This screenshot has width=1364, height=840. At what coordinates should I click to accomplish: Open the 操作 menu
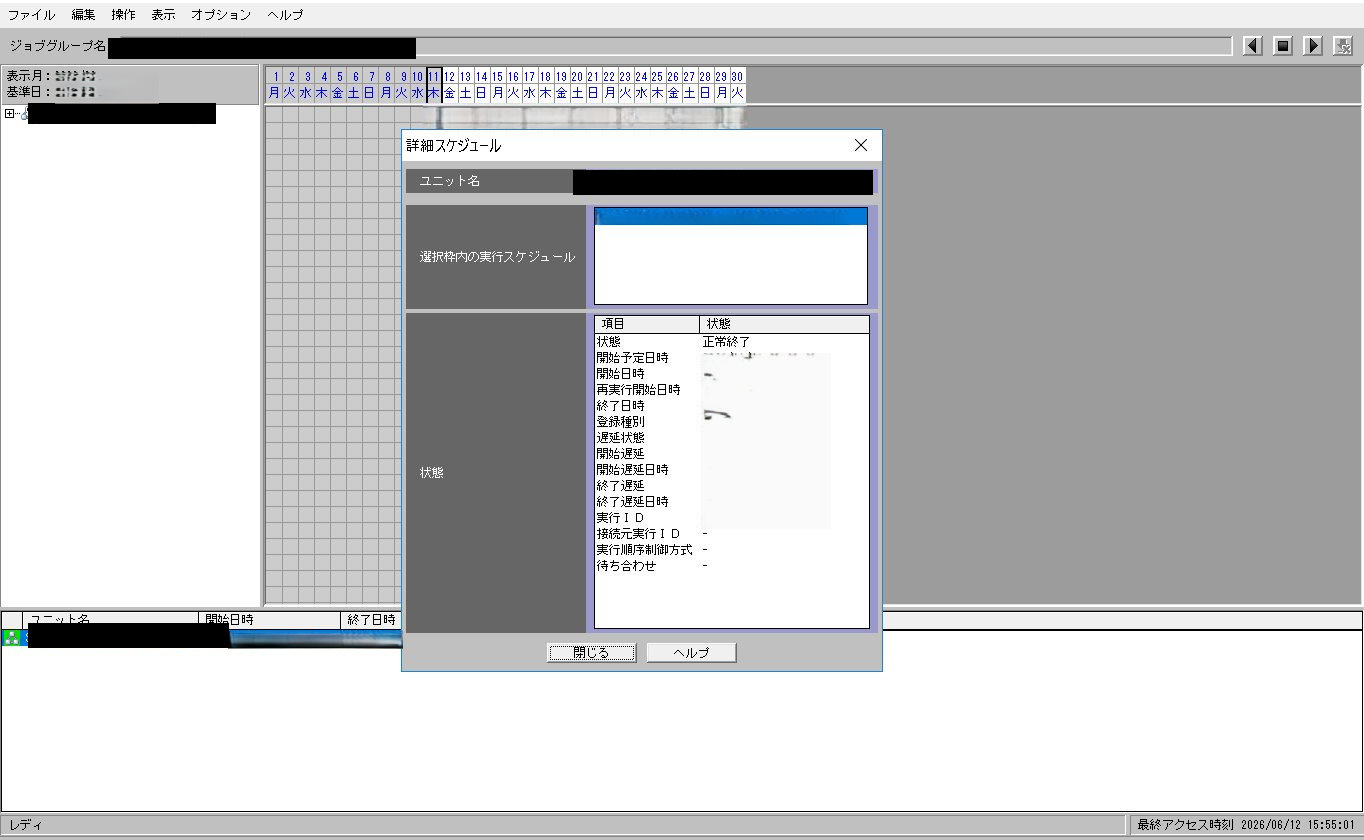click(124, 15)
